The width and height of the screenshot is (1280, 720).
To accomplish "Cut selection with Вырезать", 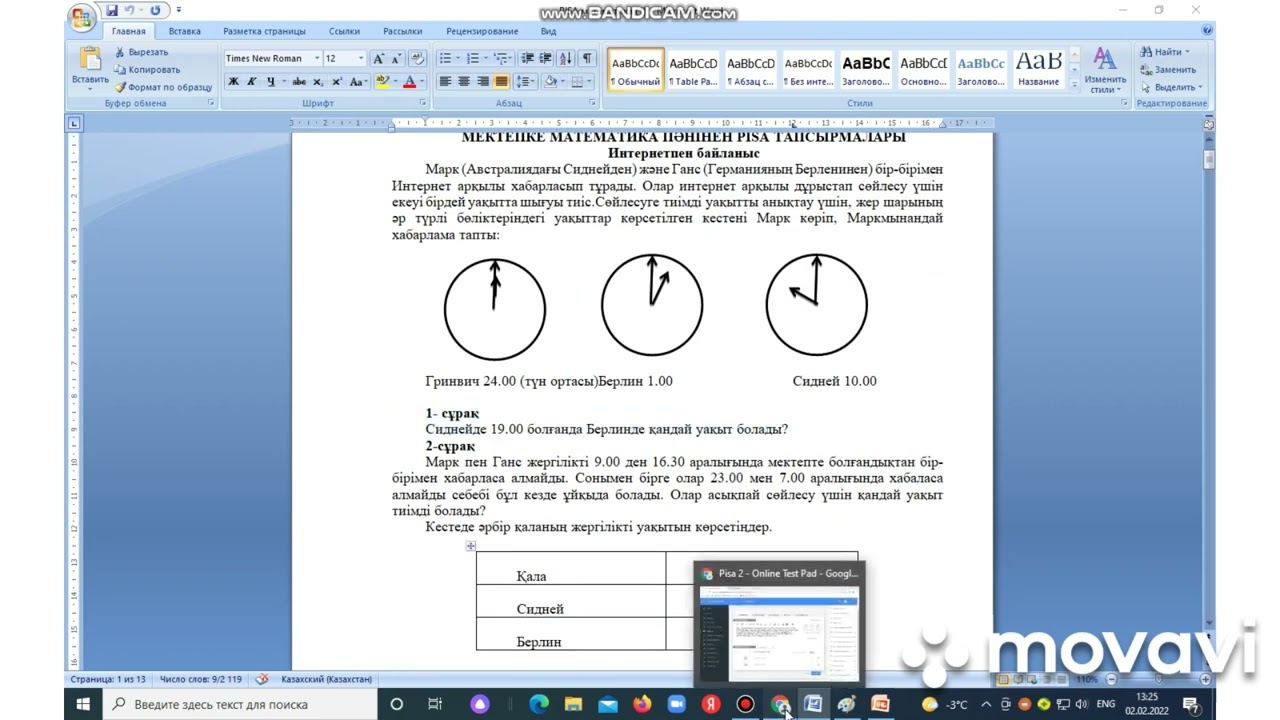I will [x=141, y=52].
